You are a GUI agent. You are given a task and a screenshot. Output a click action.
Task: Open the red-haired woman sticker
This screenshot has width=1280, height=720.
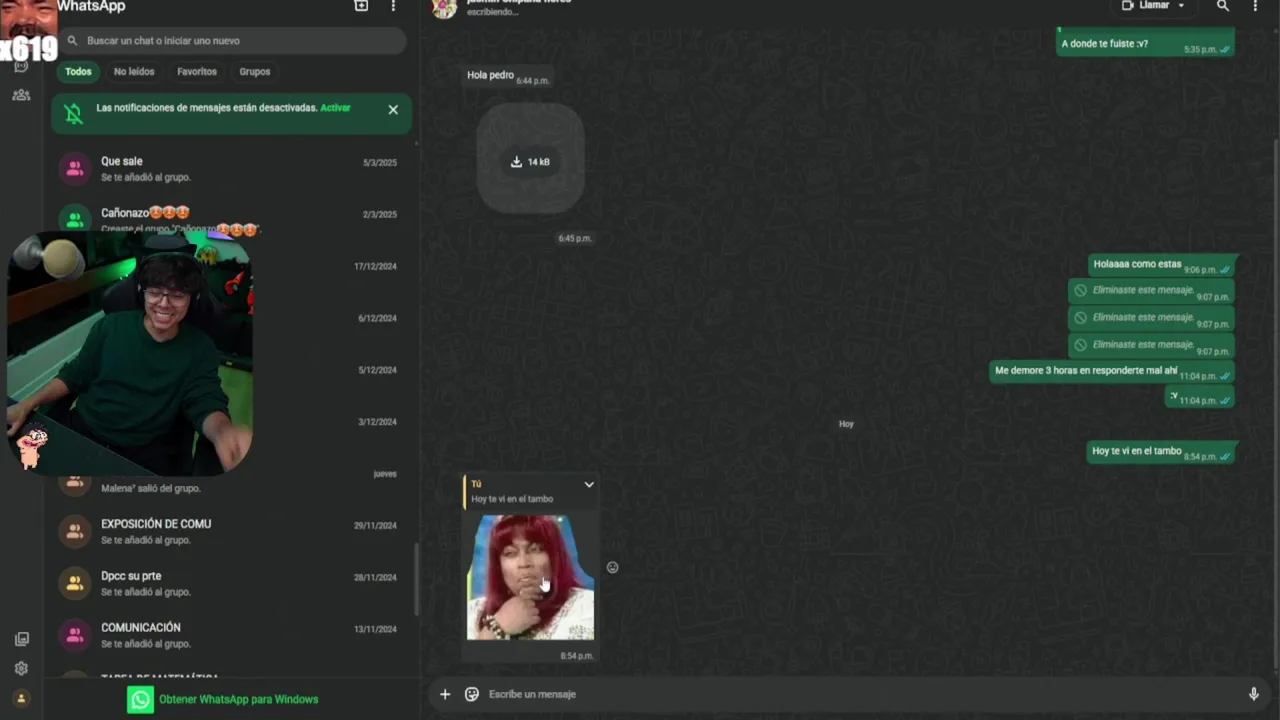530,577
